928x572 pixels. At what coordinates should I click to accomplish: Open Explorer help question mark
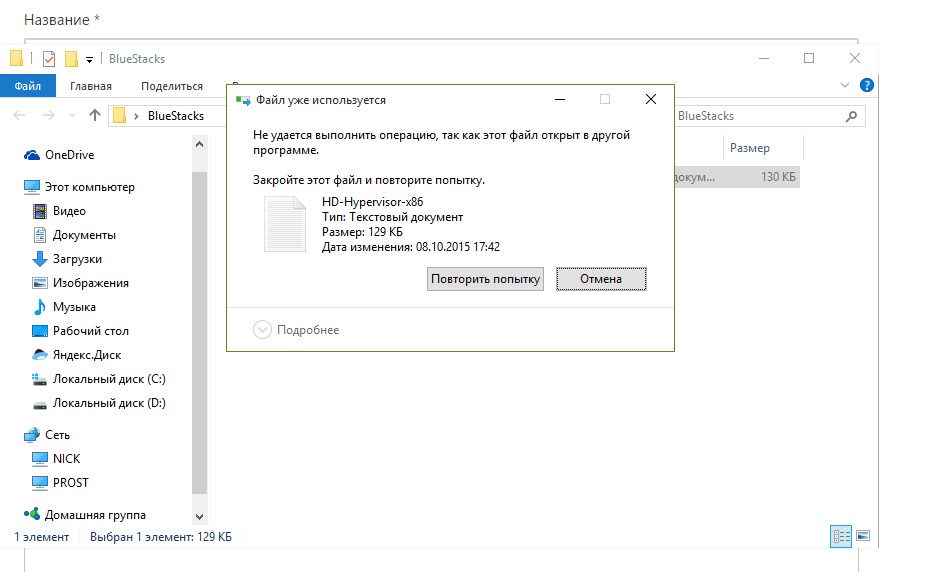866,85
